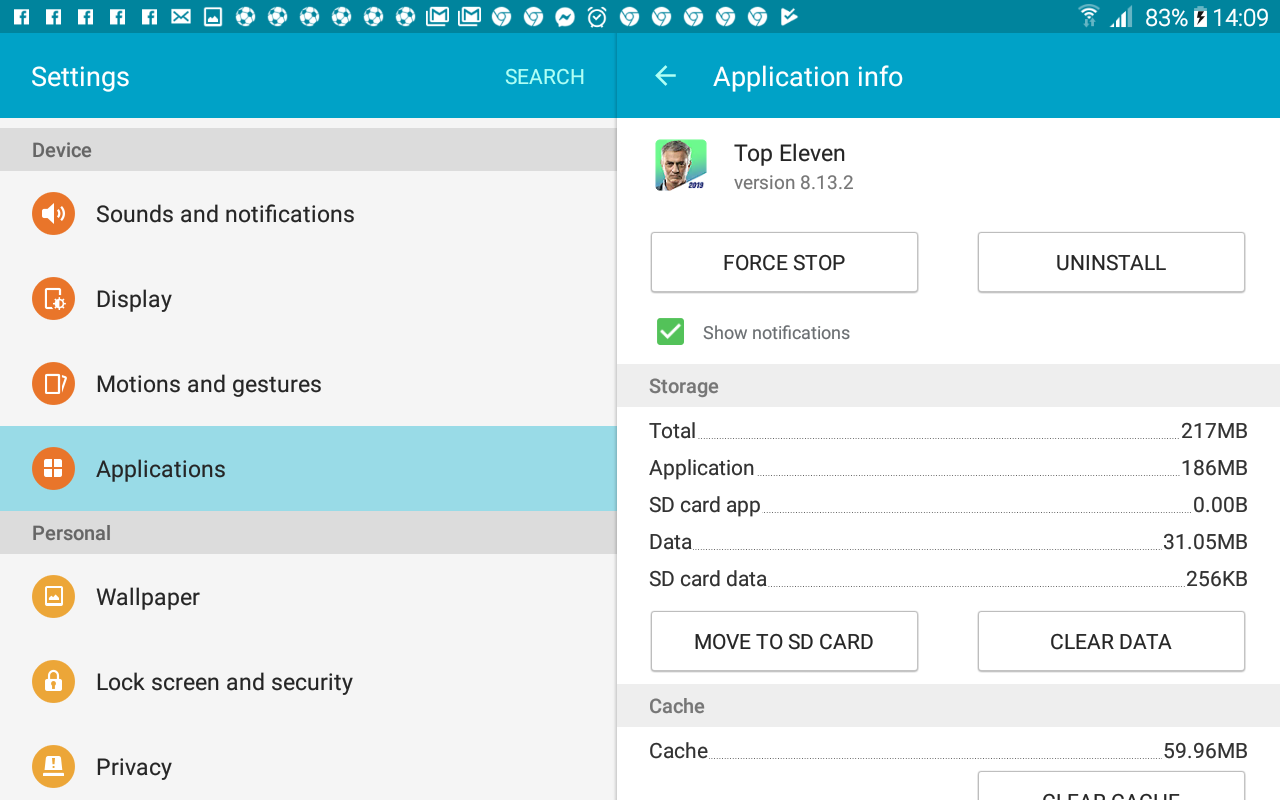Tap the Top Eleven app icon

(681, 165)
